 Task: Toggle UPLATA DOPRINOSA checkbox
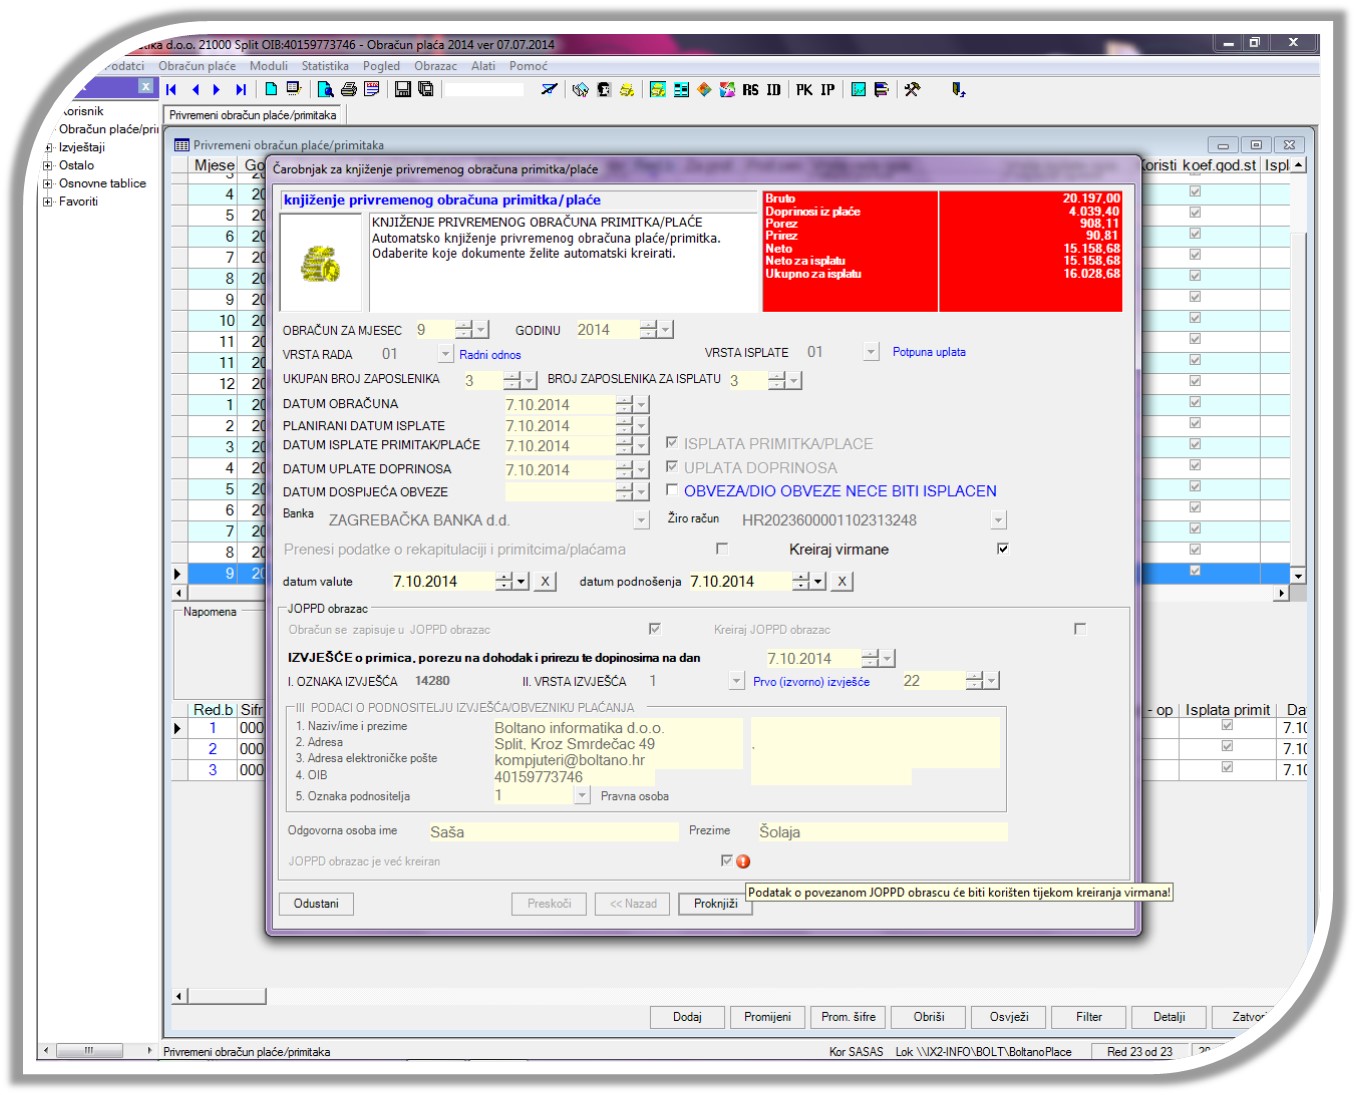coord(672,466)
